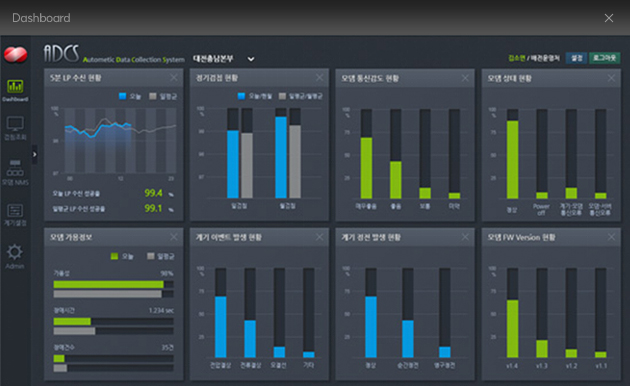Viewport: 630px width, 386px height.
Task: Open the meter settings list icon in sidebar
Action: 15,210
